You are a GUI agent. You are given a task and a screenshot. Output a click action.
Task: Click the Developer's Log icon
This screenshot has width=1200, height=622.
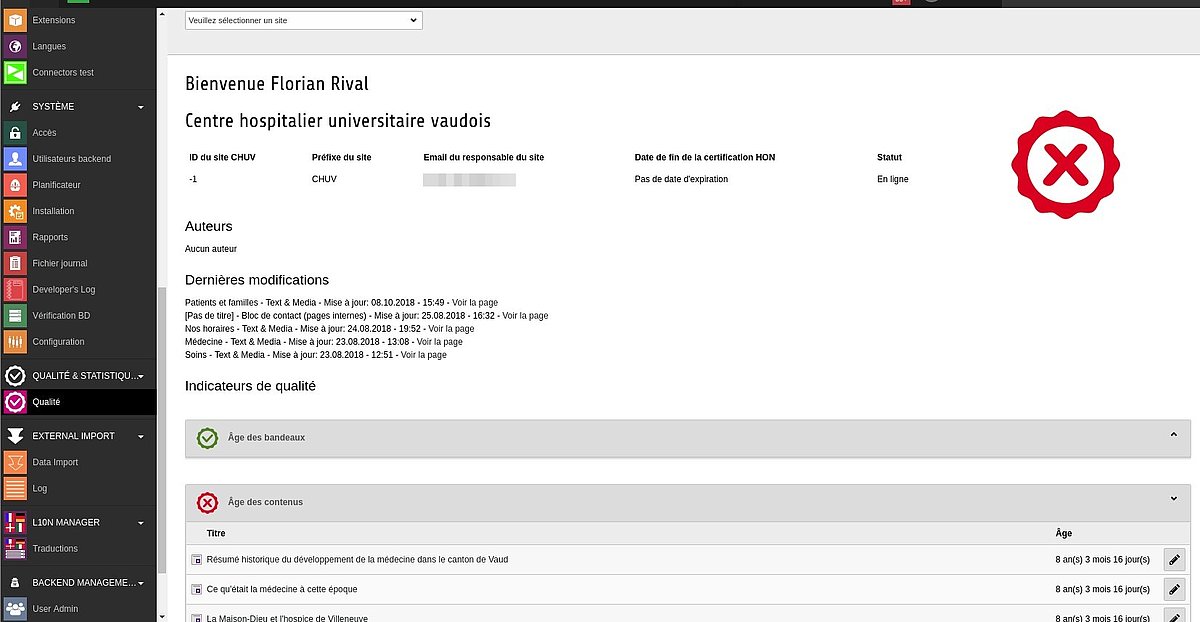pyautogui.click(x=14, y=289)
